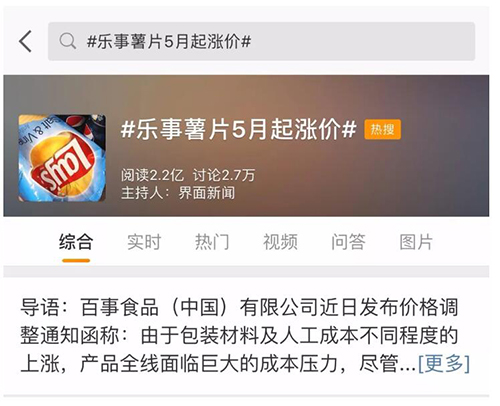500x406 pixels.
Task: Switch to the 实时 tab
Action: point(144,242)
